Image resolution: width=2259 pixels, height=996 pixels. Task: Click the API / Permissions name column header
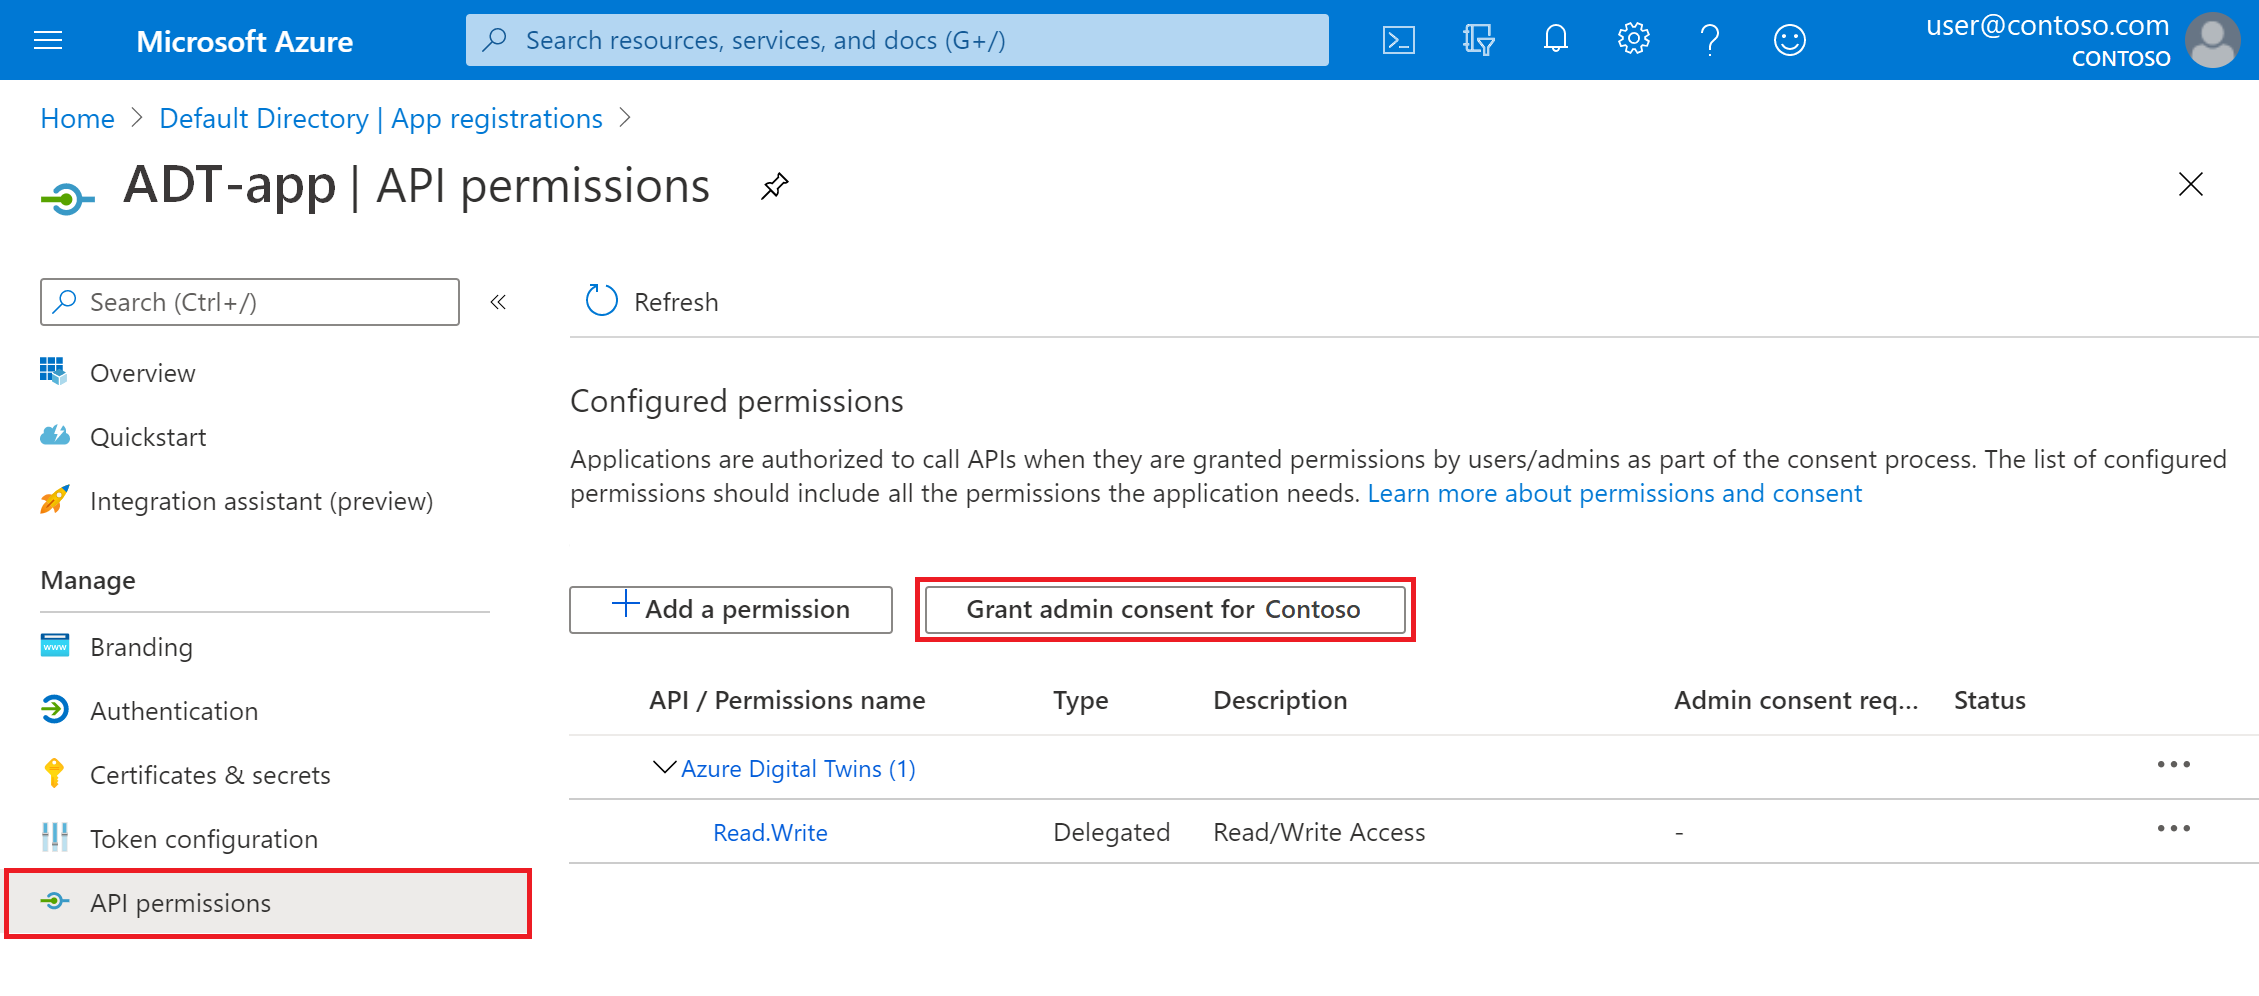click(787, 700)
